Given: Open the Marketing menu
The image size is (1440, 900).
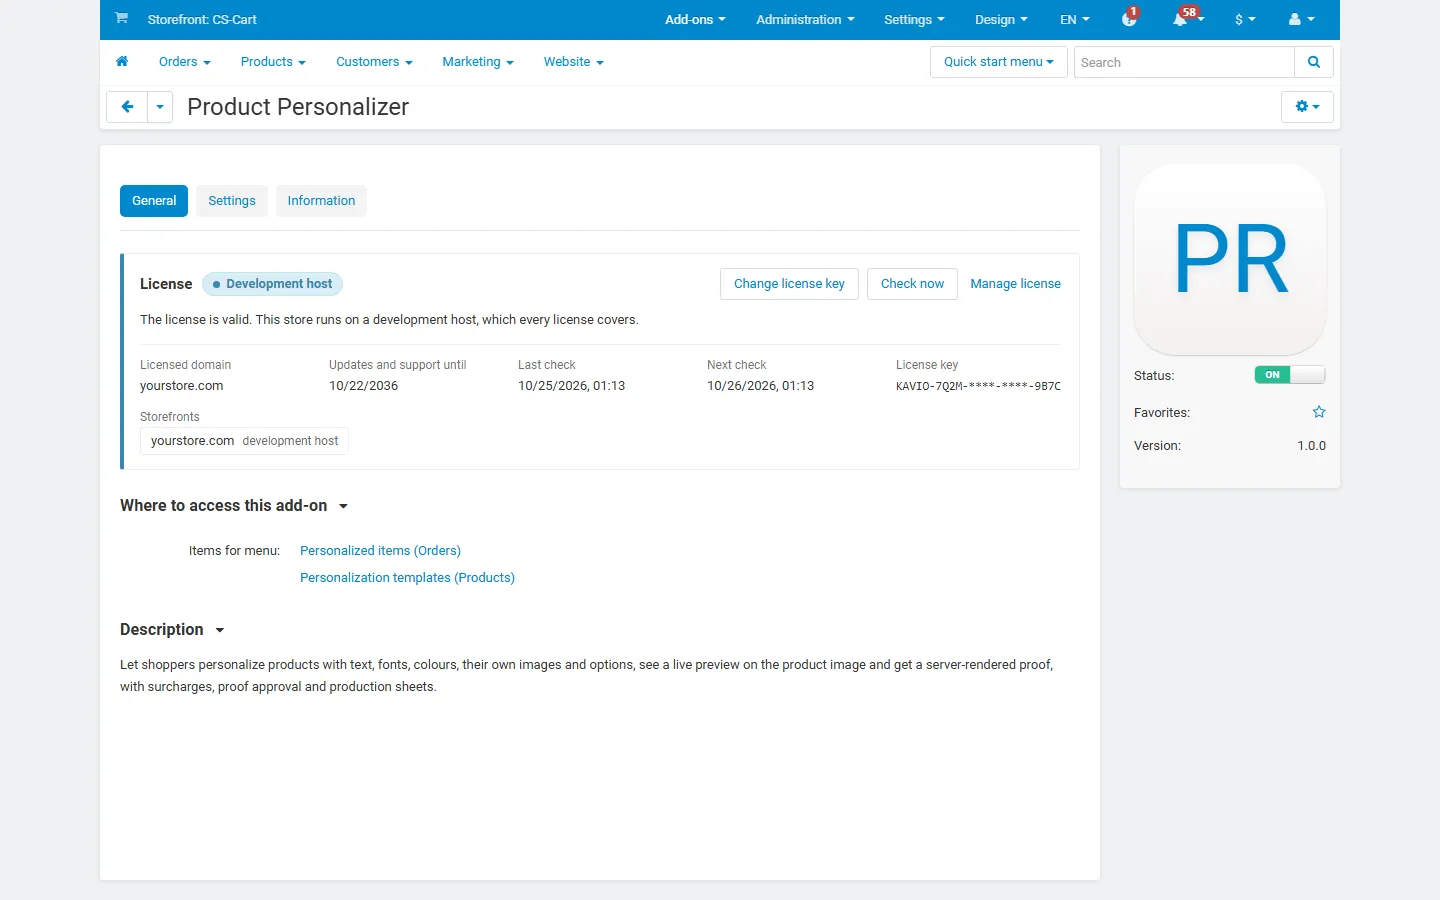Looking at the screenshot, I should [x=478, y=62].
